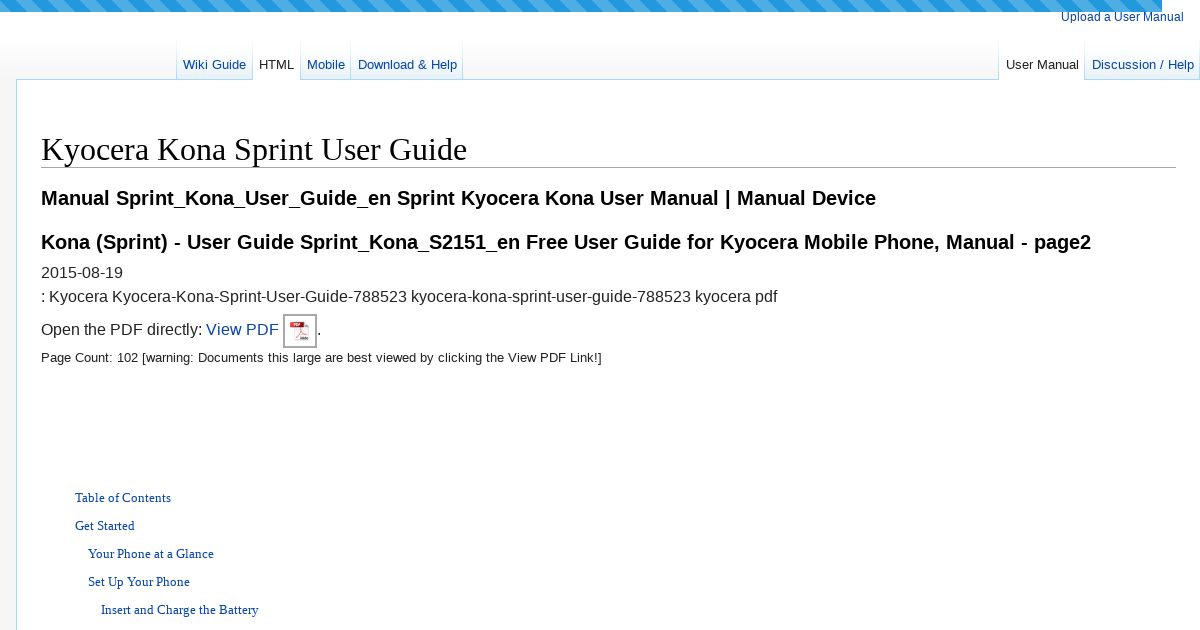
Task: Open the Mobile tab
Action: coord(326,65)
